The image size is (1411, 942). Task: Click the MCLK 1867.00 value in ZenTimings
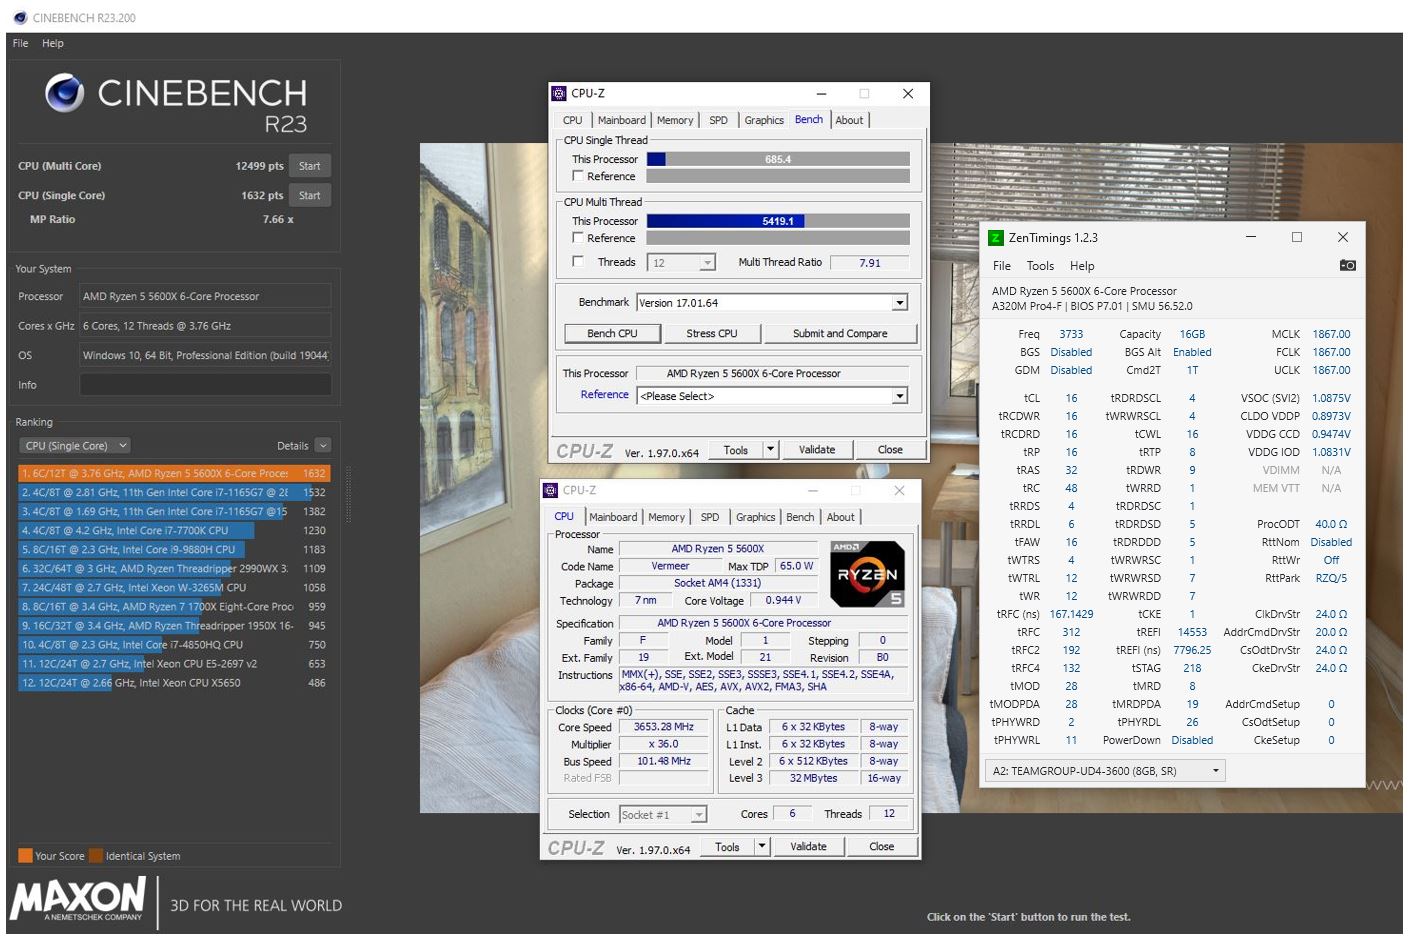(1331, 334)
